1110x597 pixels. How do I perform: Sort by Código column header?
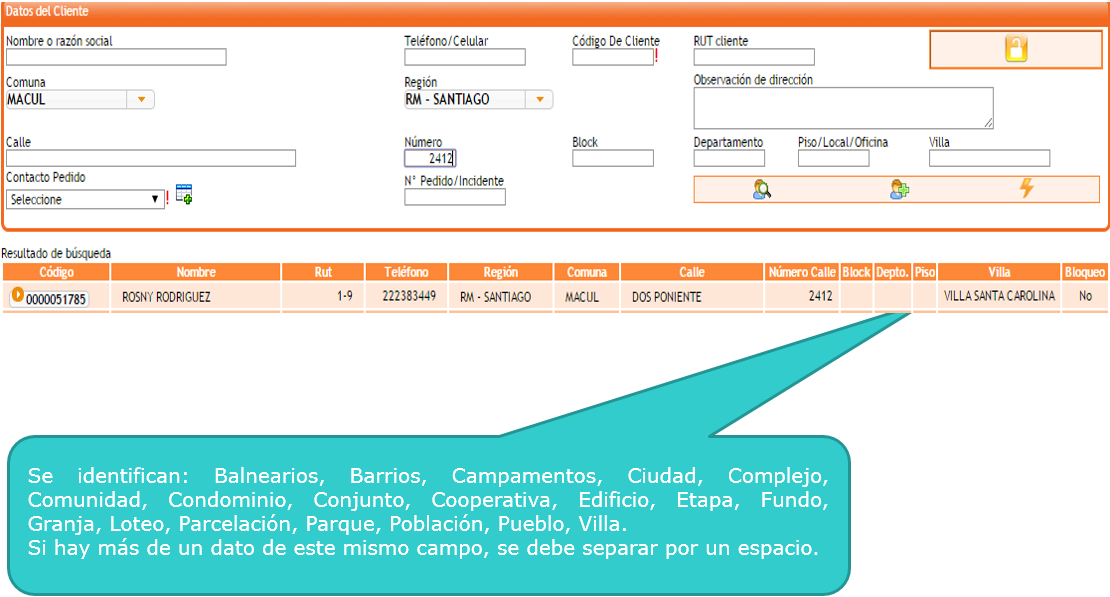click(56, 272)
